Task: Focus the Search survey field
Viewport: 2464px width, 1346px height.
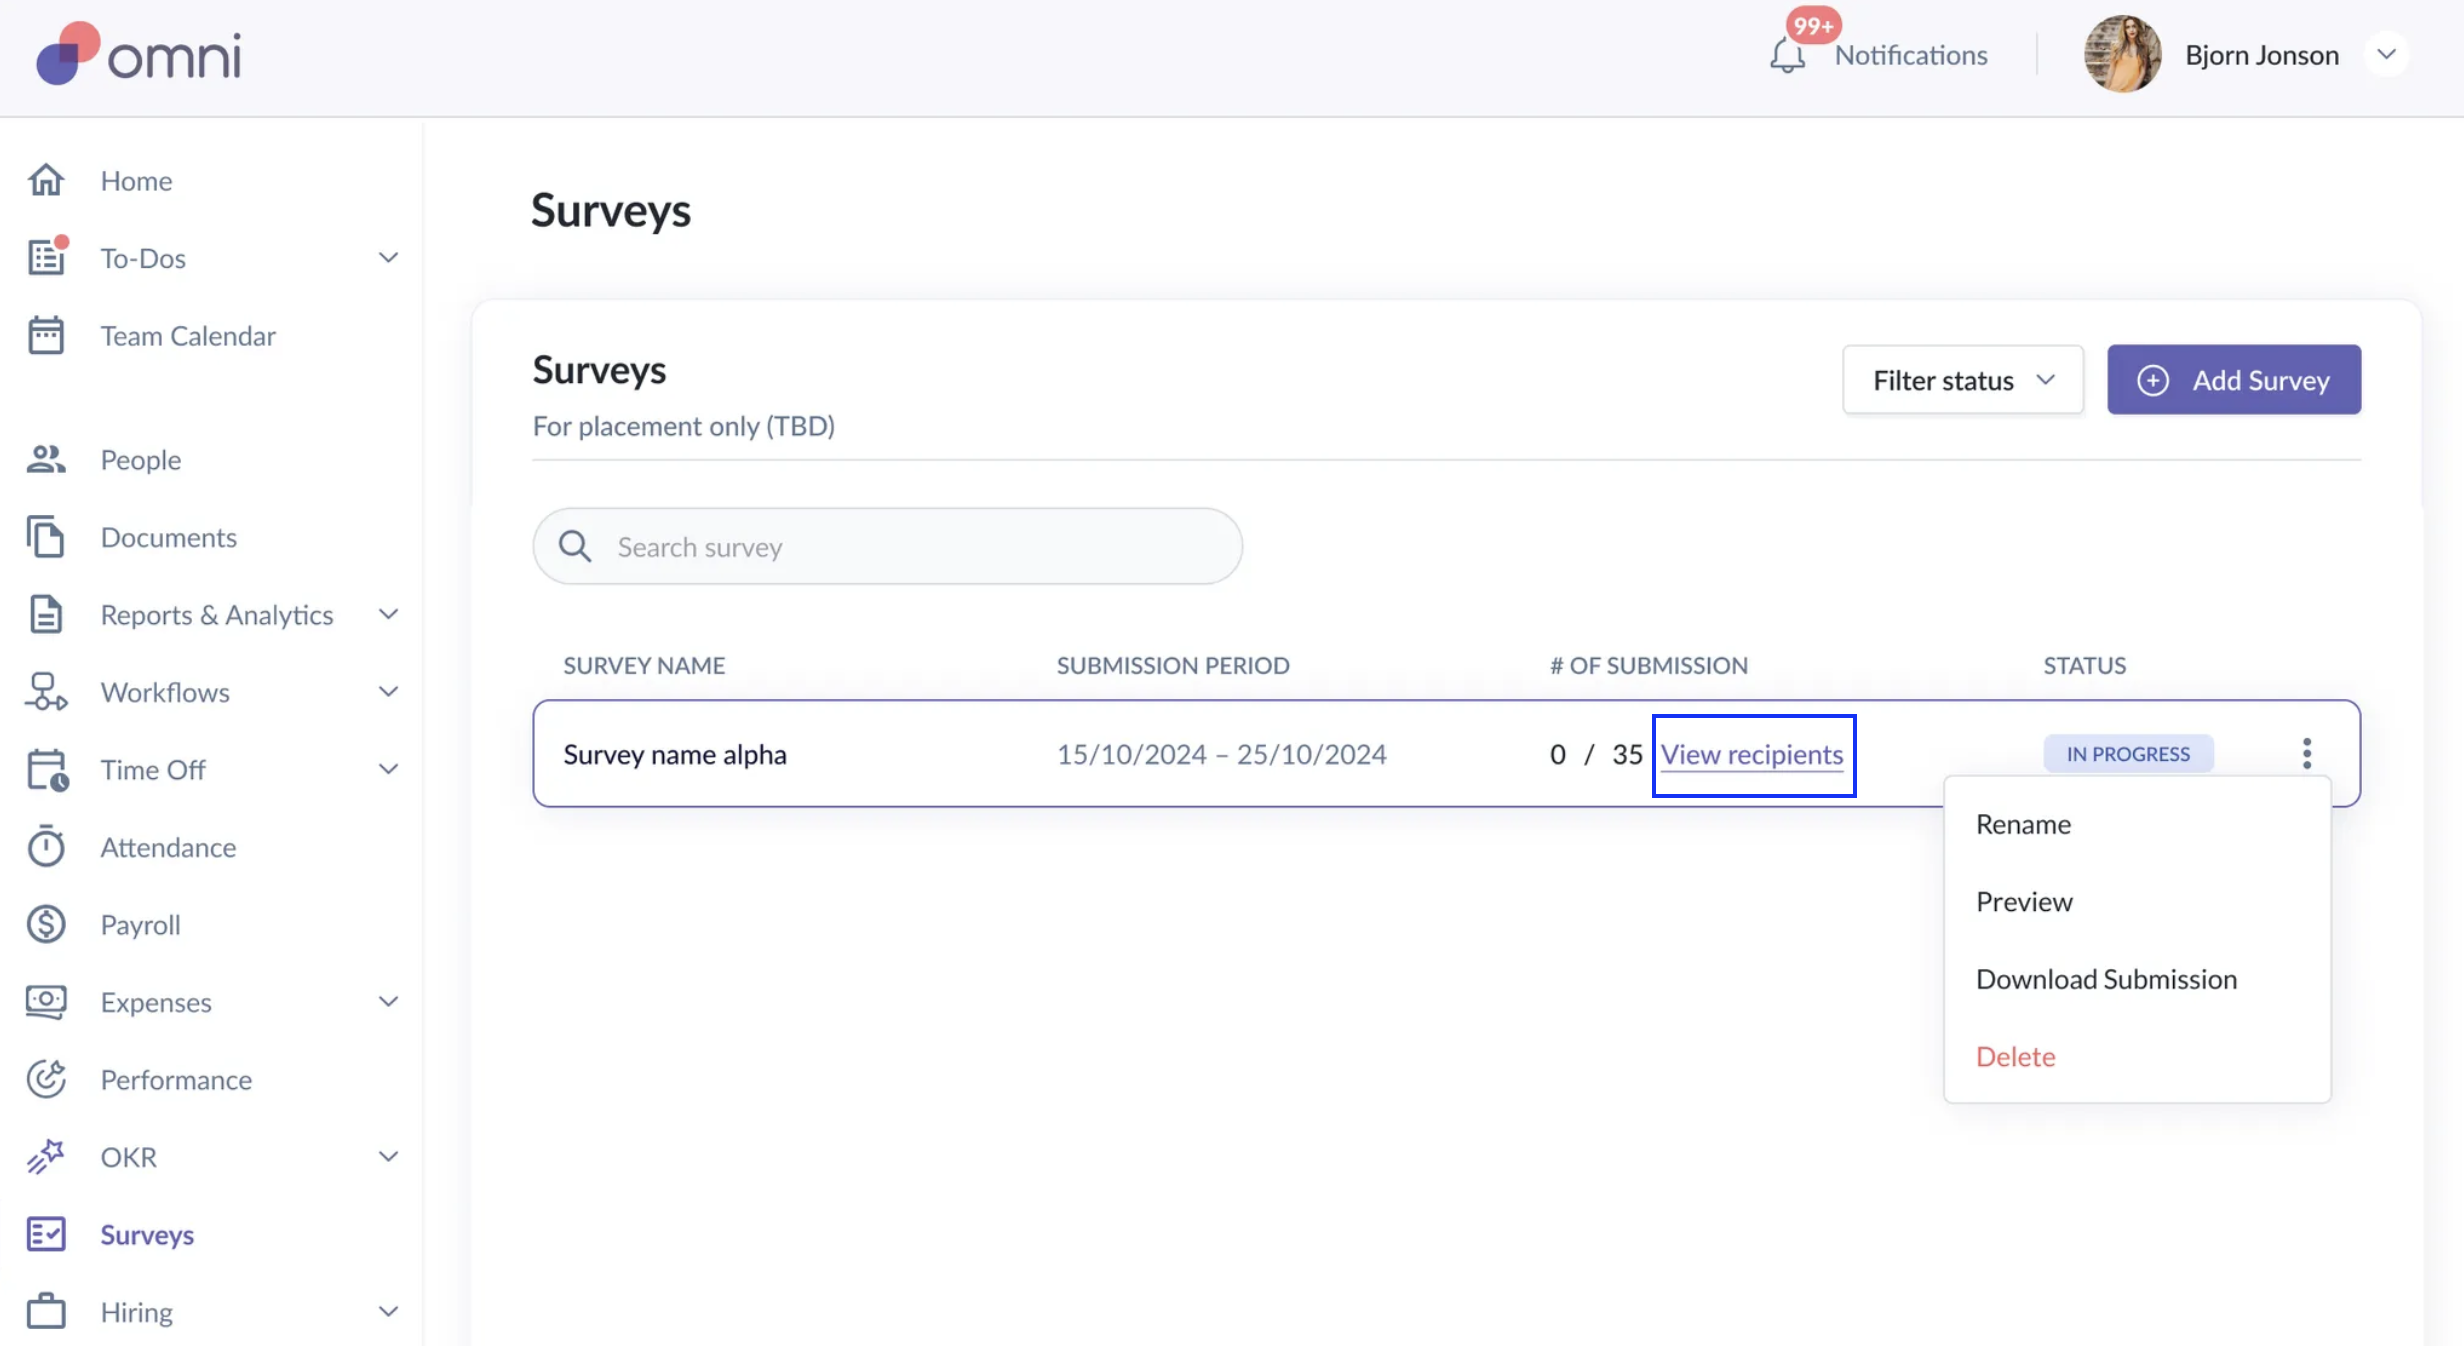Action: 900,547
